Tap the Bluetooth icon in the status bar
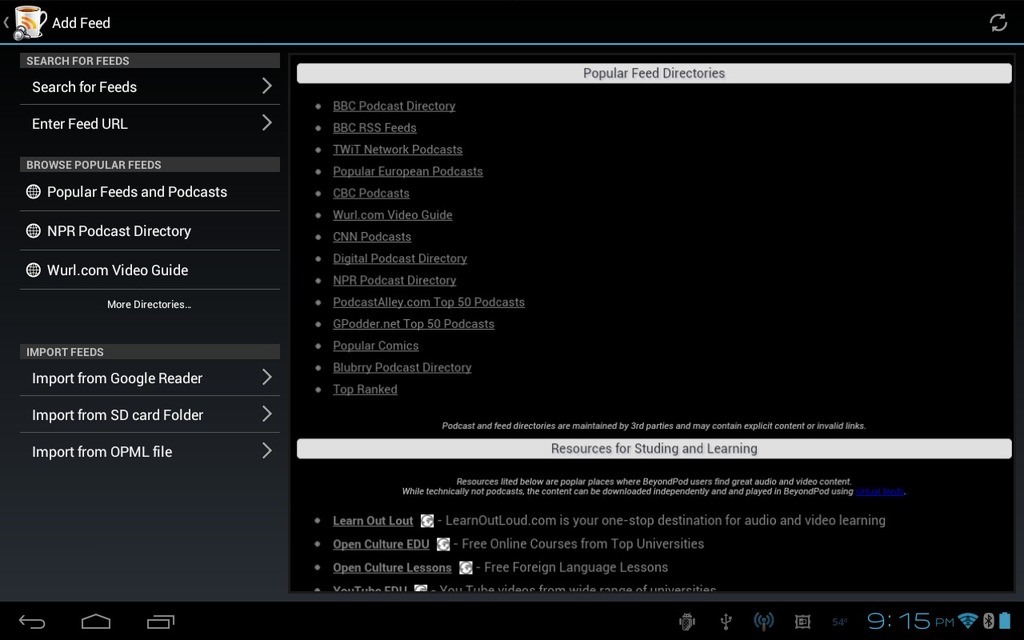 click(x=988, y=621)
